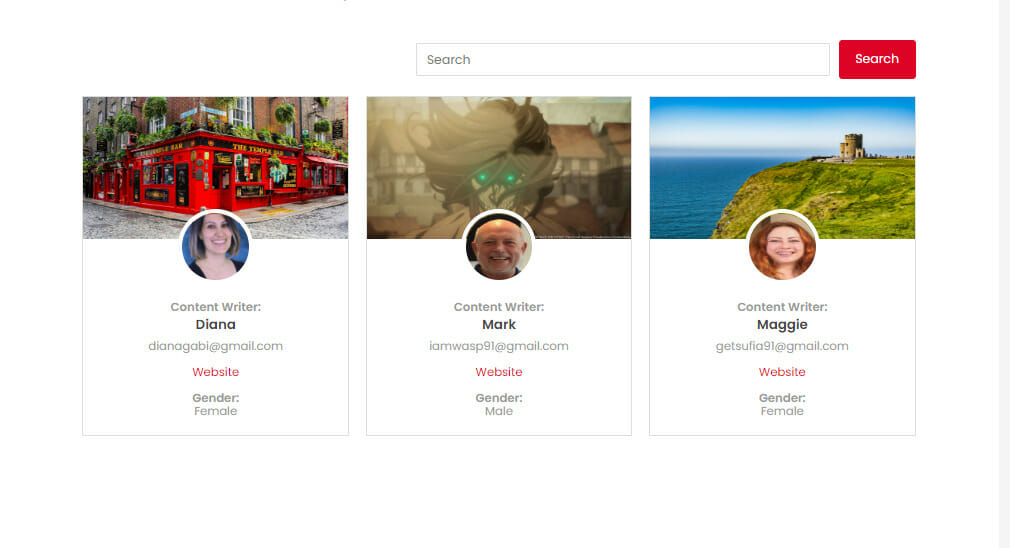Viewport: 1010px width, 548px height.
Task: Click the red Search button
Action: (877, 59)
